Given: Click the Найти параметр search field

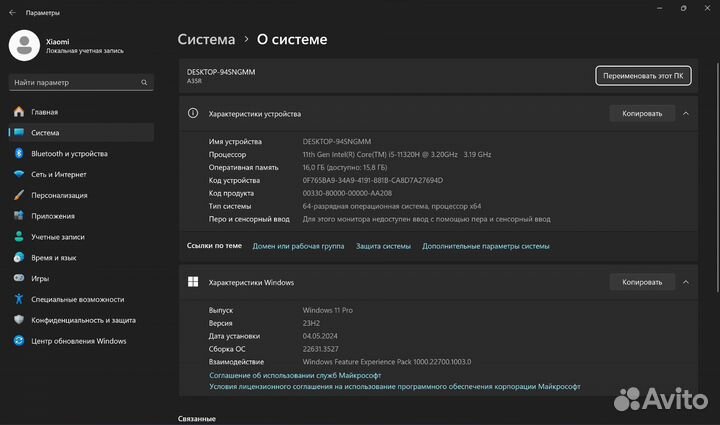Looking at the screenshot, I should 81,82.
